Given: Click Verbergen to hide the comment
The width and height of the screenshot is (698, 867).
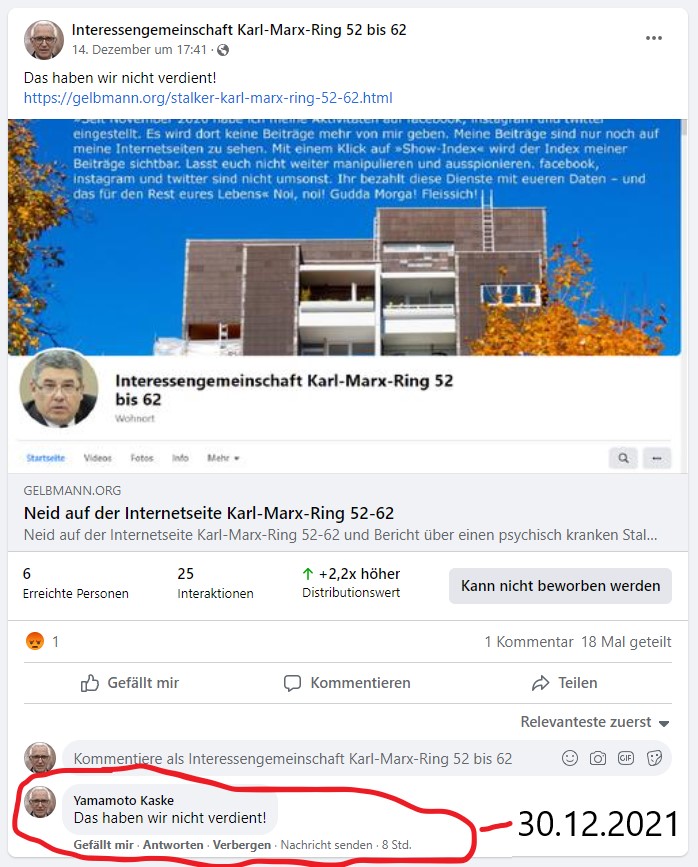Looking at the screenshot, I should pyautogui.click(x=242, y=845).
